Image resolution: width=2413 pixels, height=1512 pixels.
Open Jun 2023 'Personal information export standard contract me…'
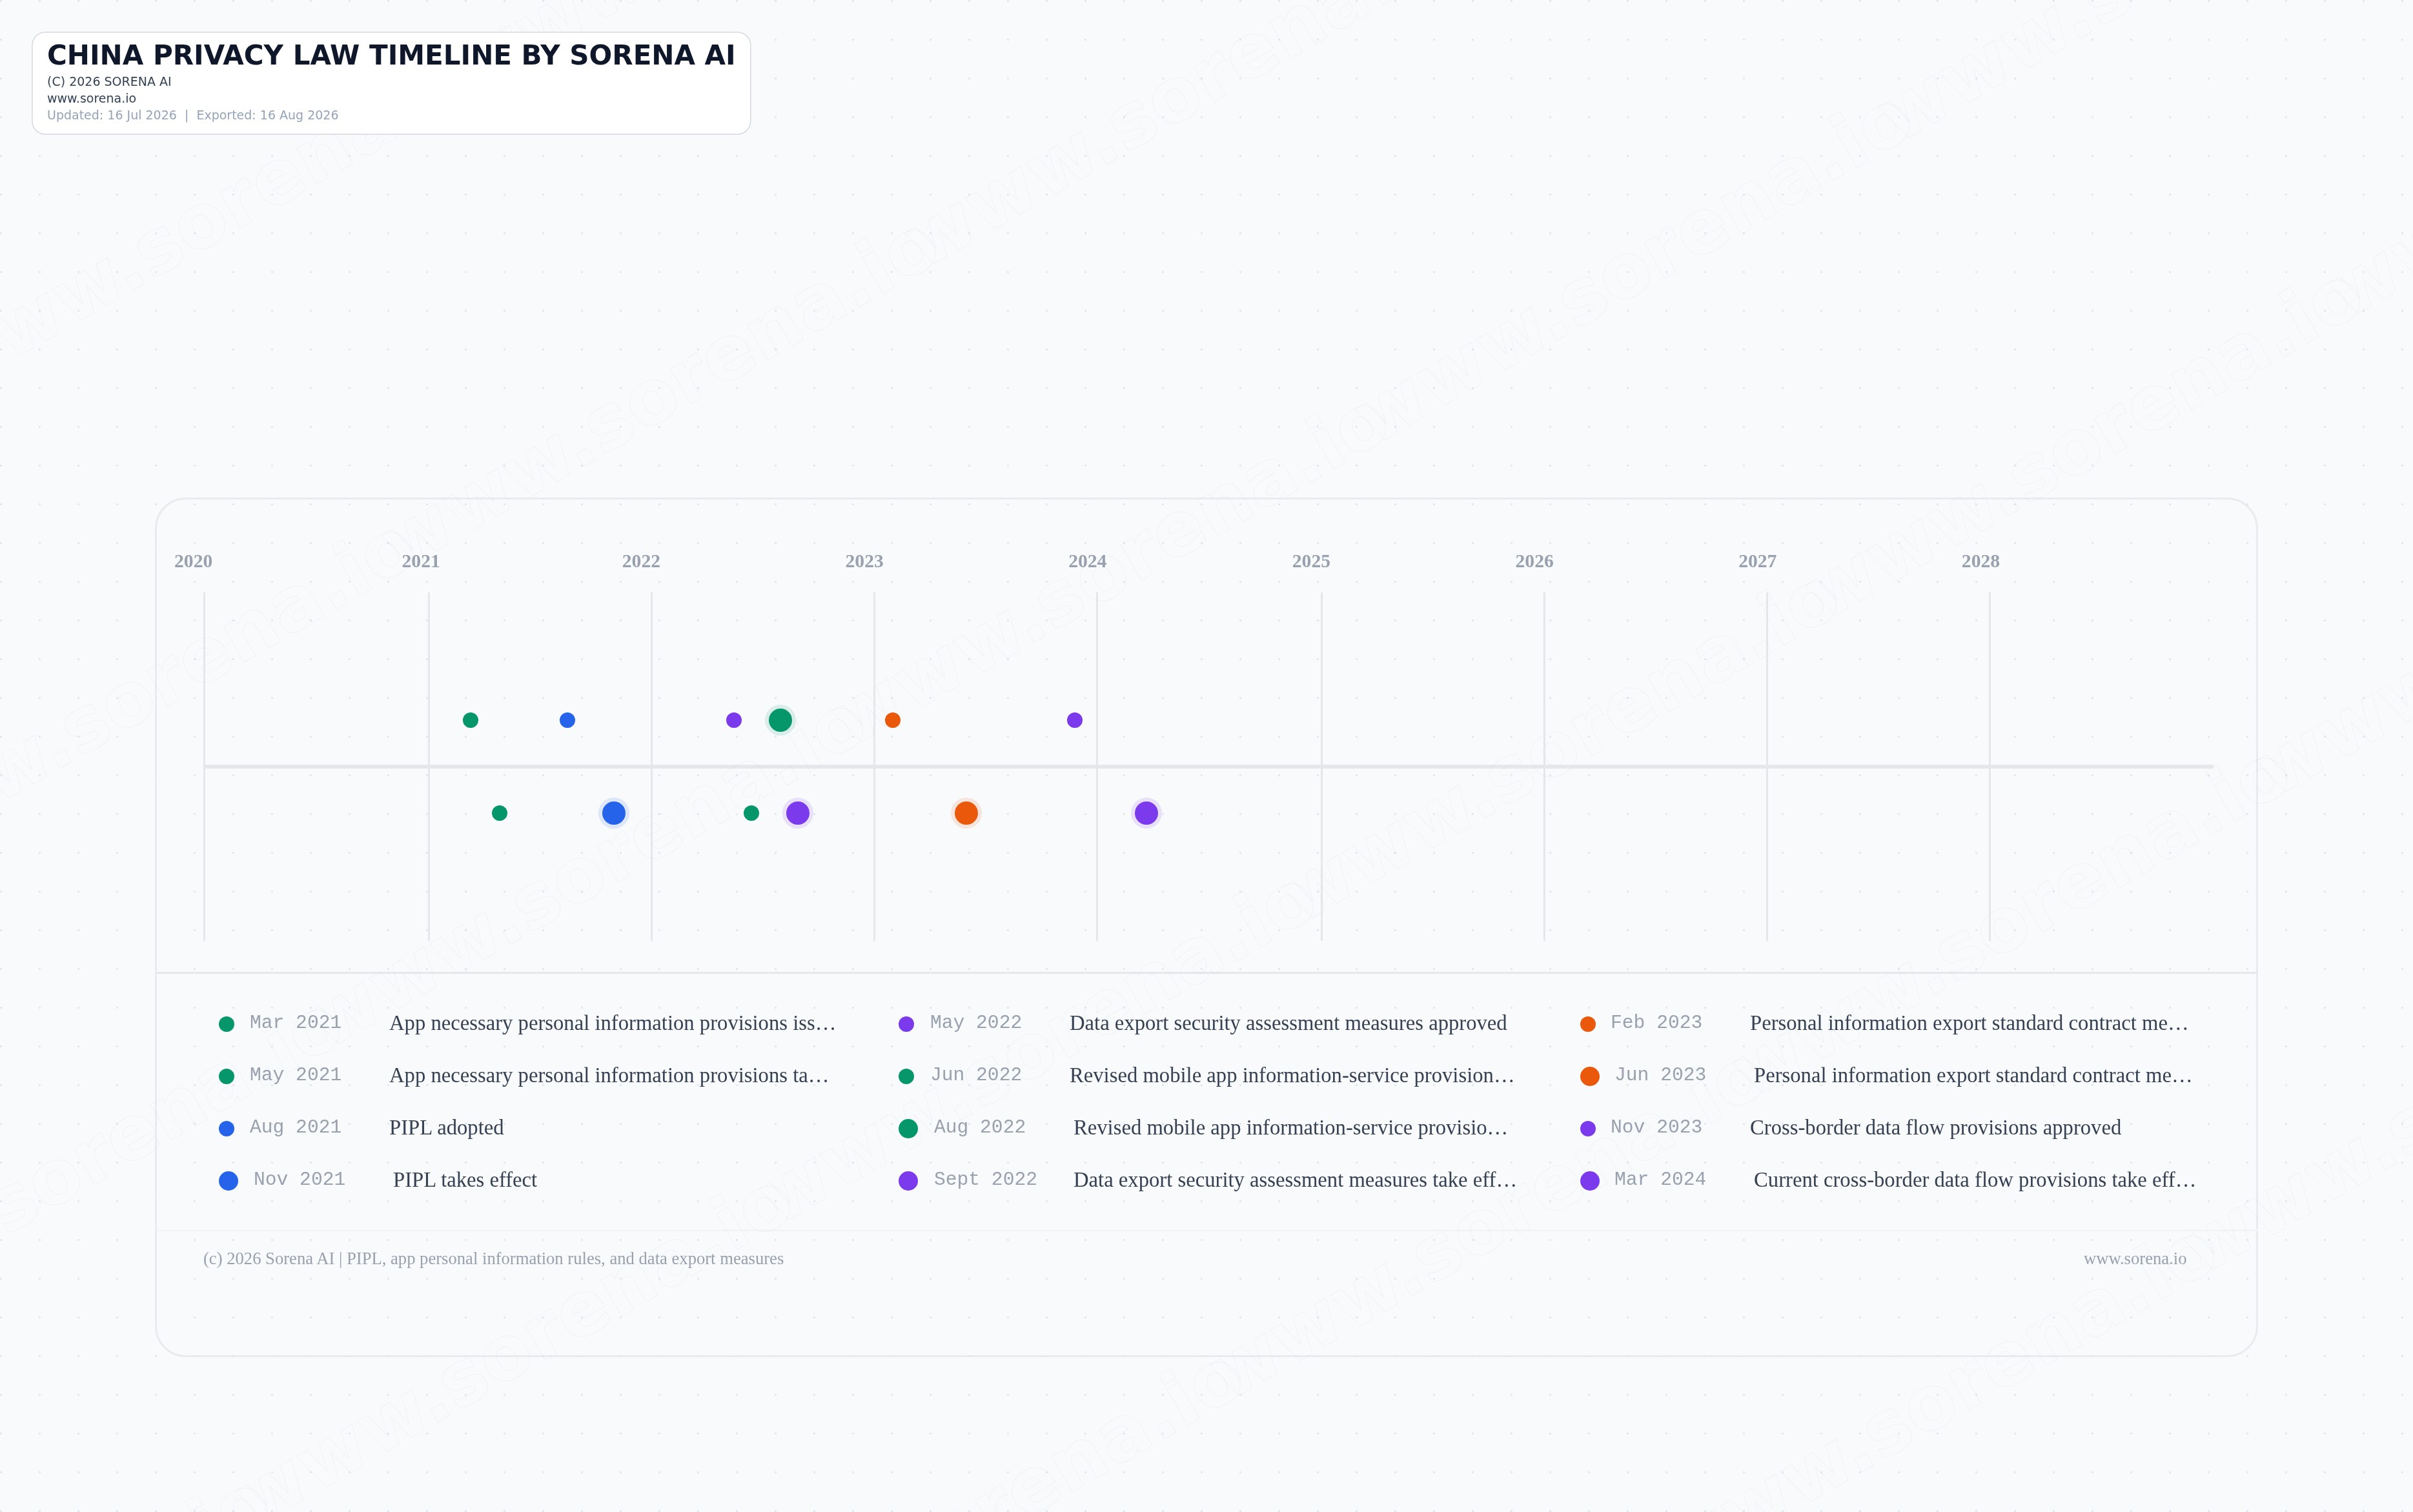coord(1973,1075)
